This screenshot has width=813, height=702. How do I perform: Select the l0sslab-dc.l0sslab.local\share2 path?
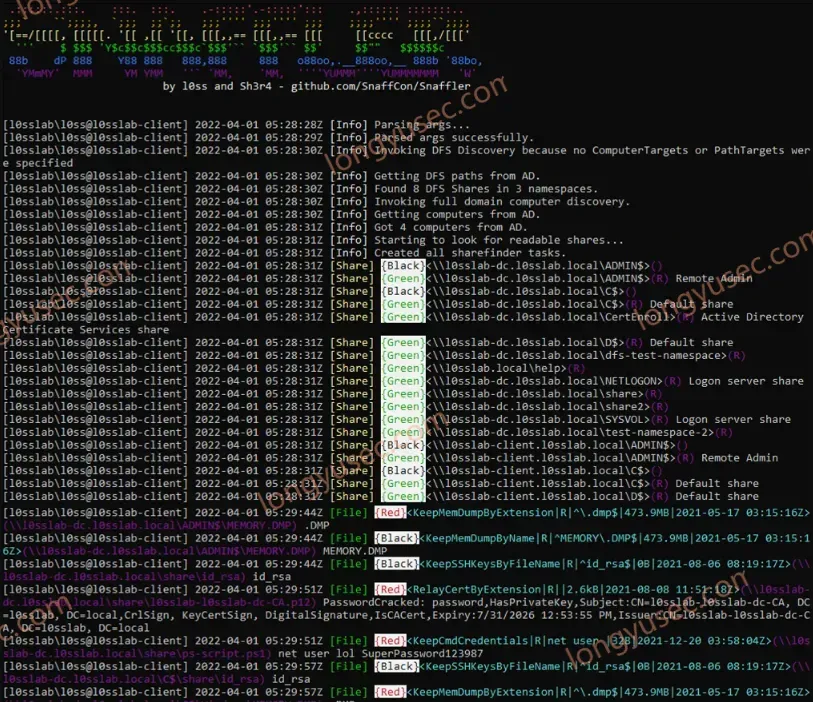point(538,406)
